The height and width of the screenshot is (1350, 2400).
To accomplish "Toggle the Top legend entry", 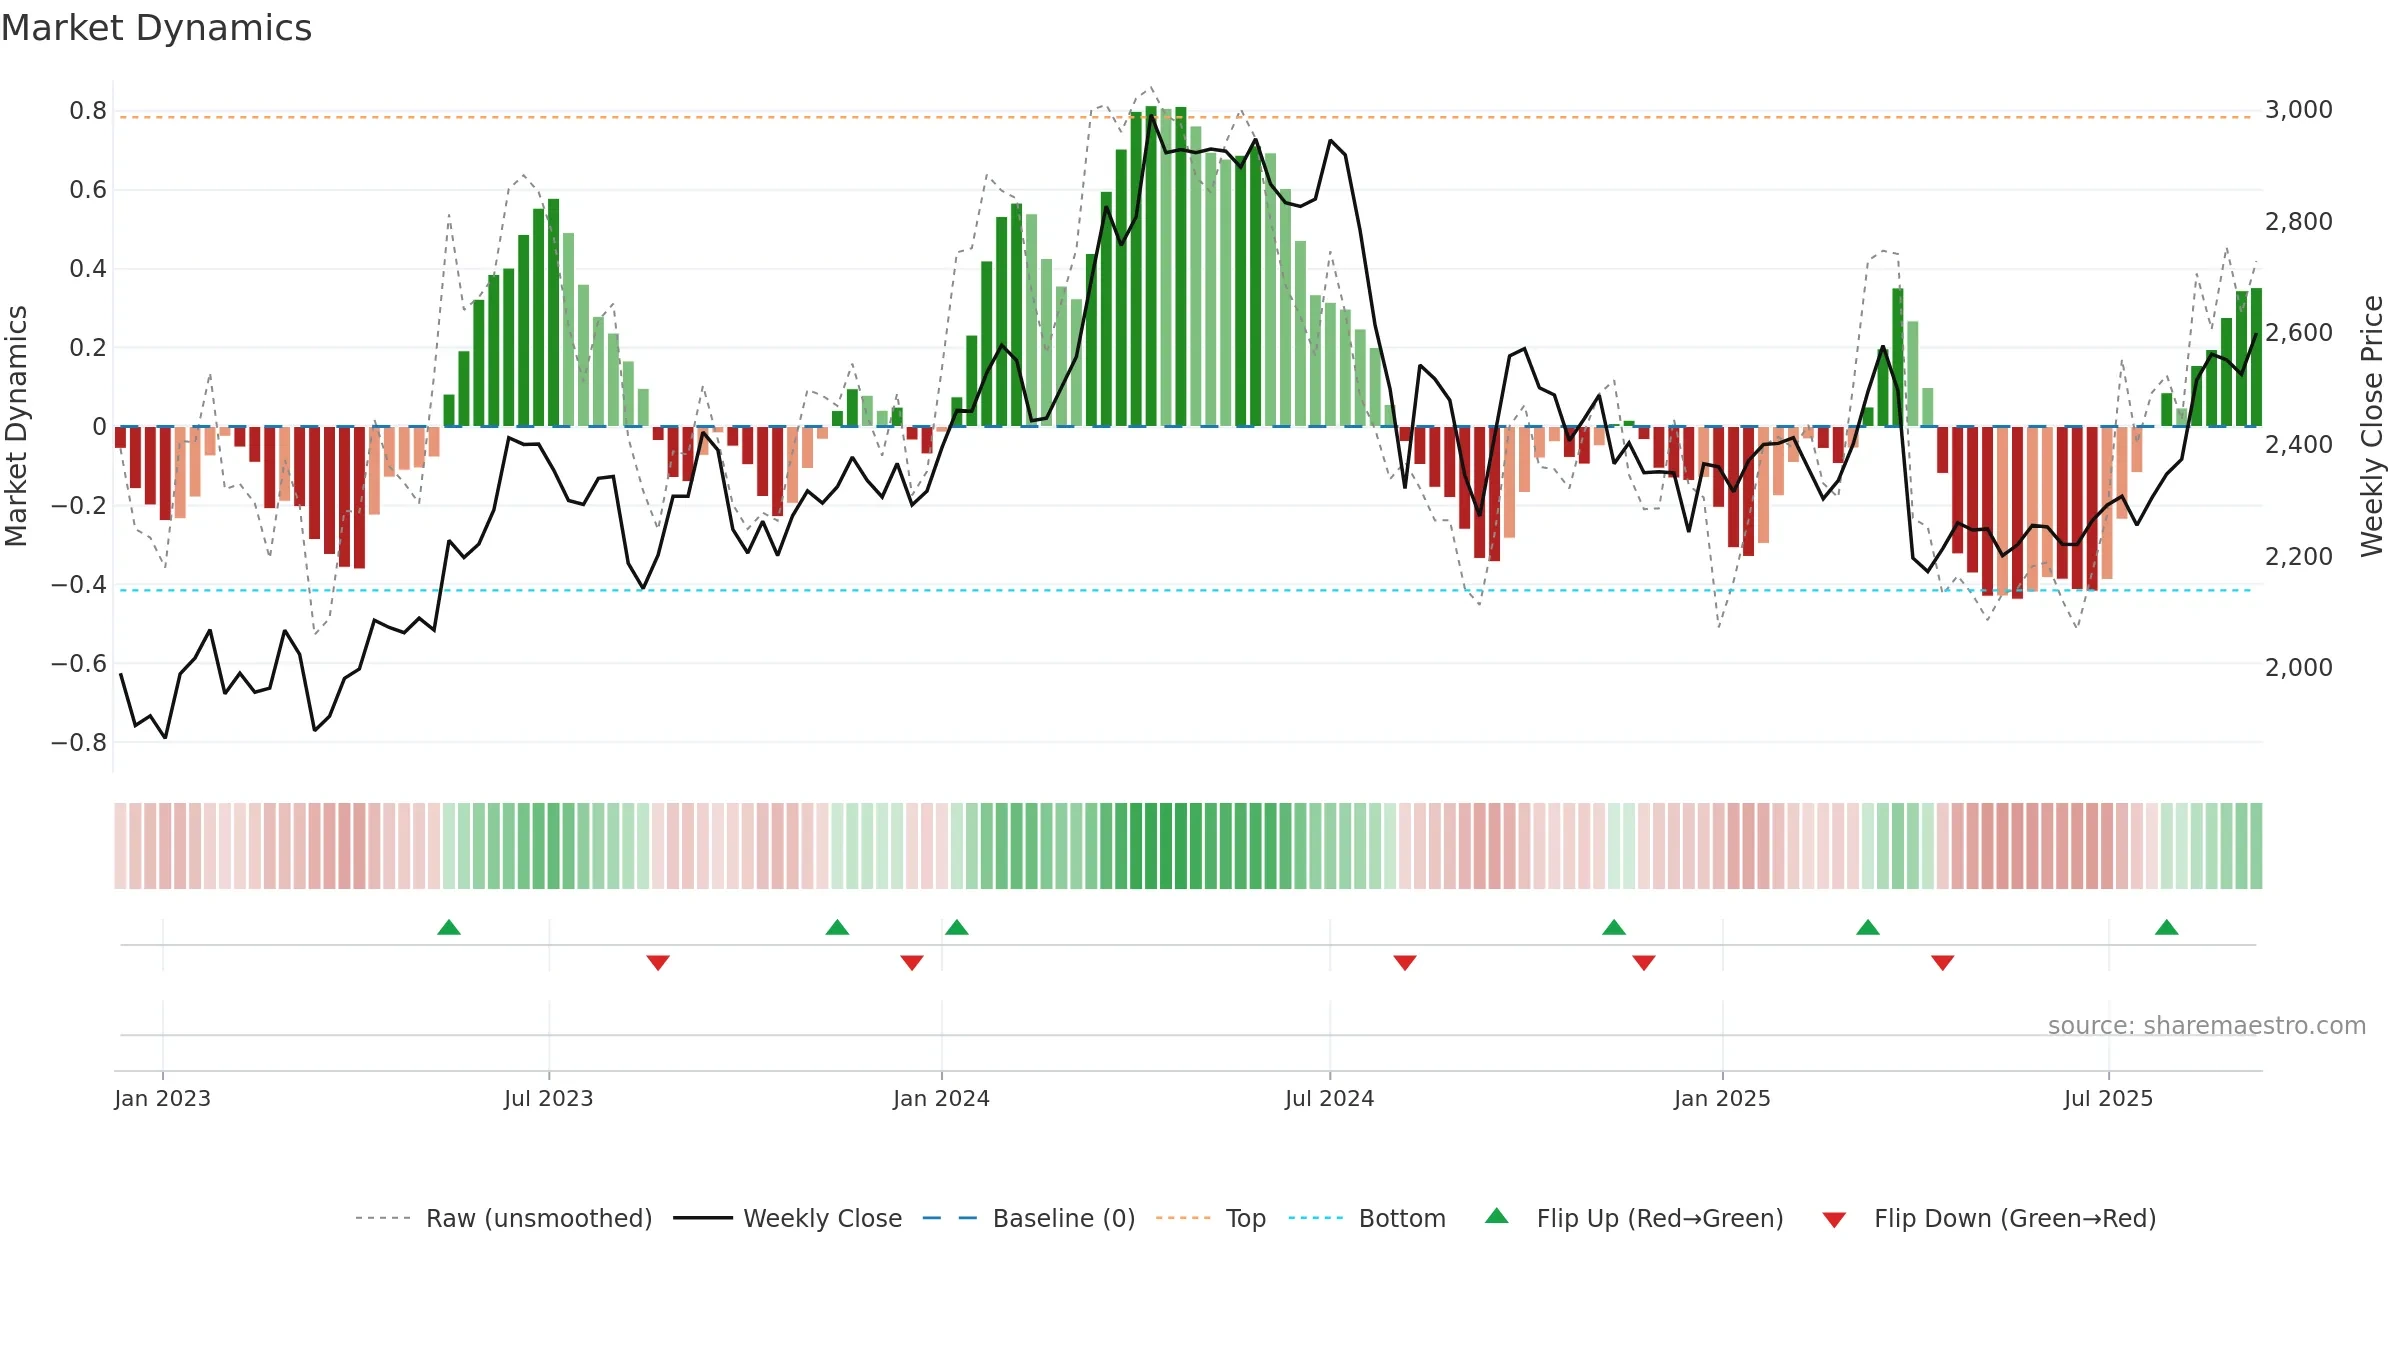I will 1211,1218.
